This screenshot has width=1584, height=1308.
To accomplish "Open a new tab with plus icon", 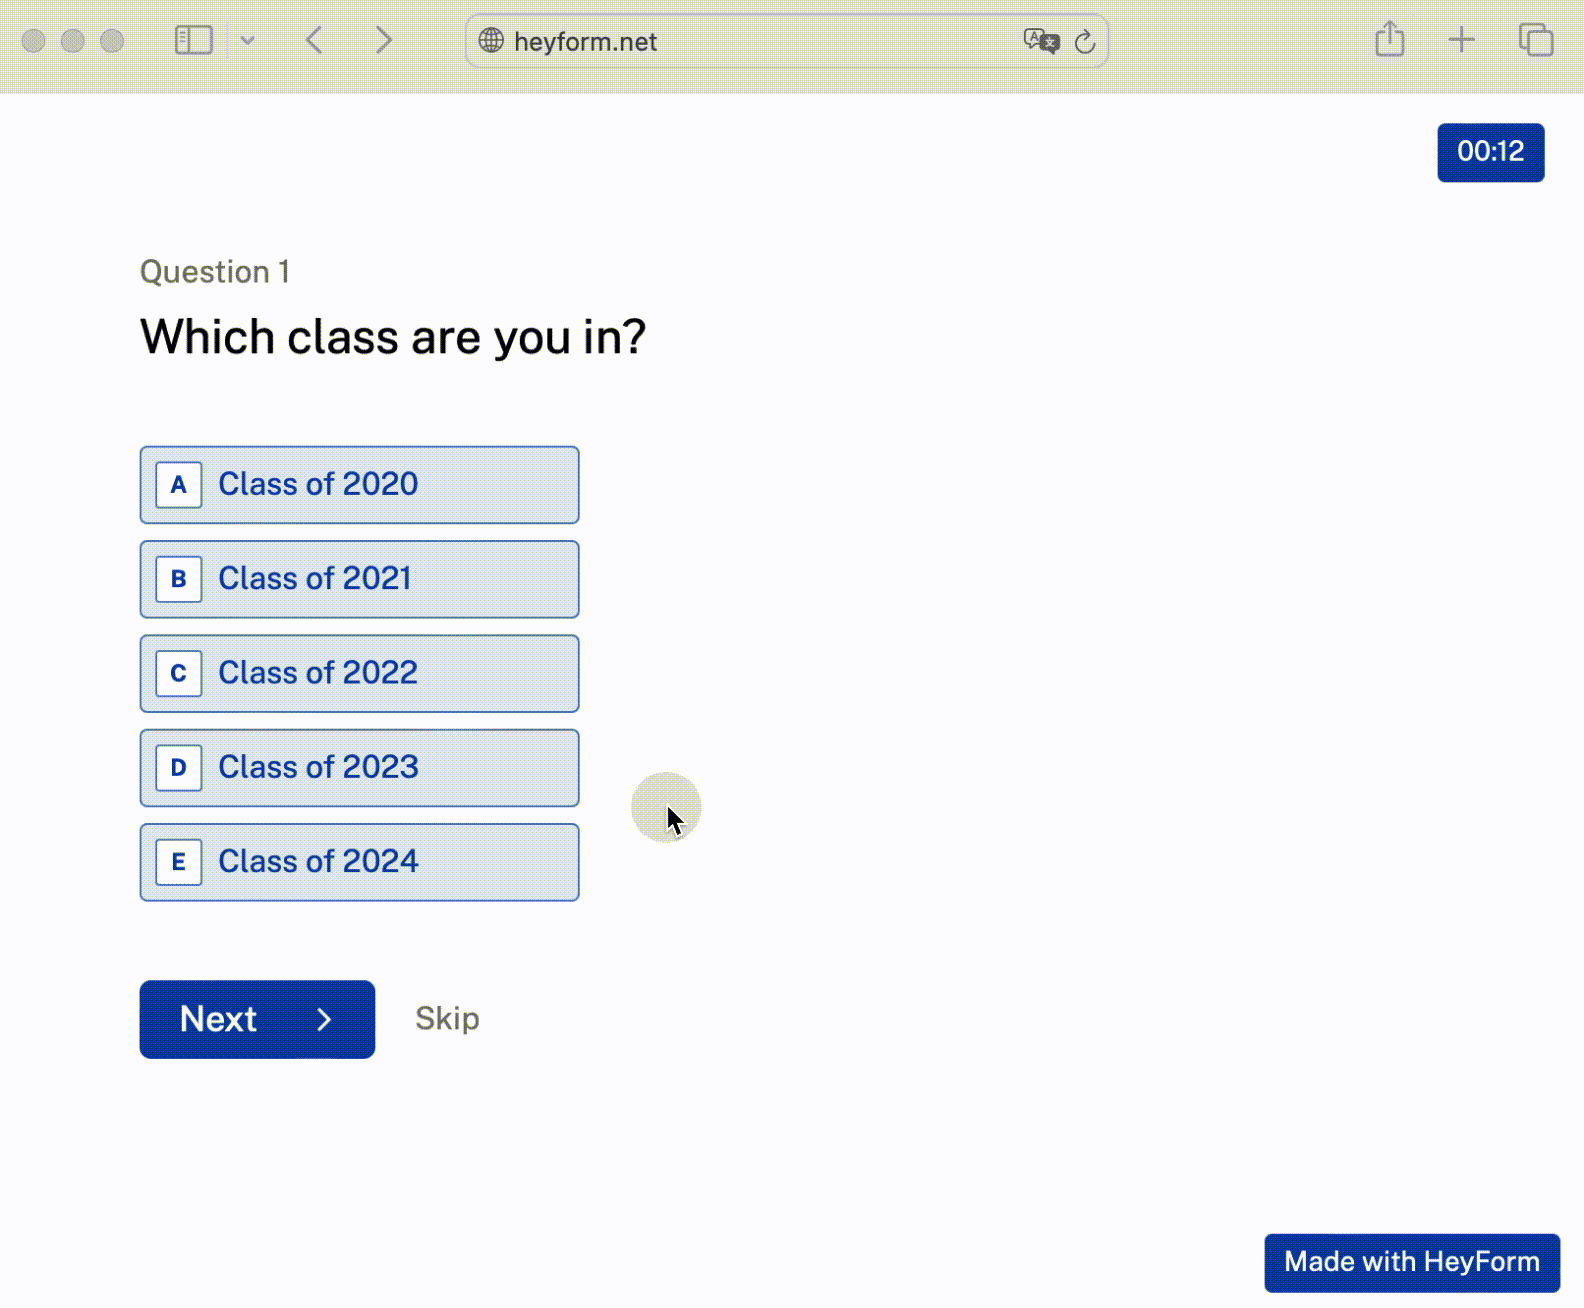I will pos(1461,40).
